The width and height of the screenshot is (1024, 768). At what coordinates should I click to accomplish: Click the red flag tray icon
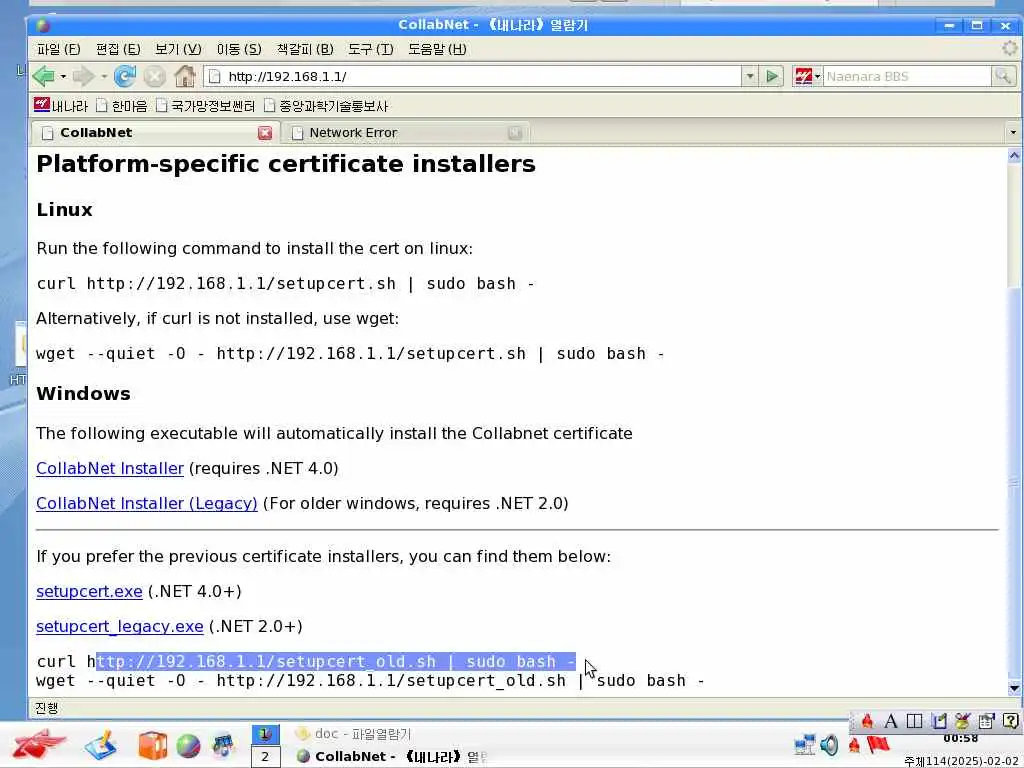tap(878, 744)
